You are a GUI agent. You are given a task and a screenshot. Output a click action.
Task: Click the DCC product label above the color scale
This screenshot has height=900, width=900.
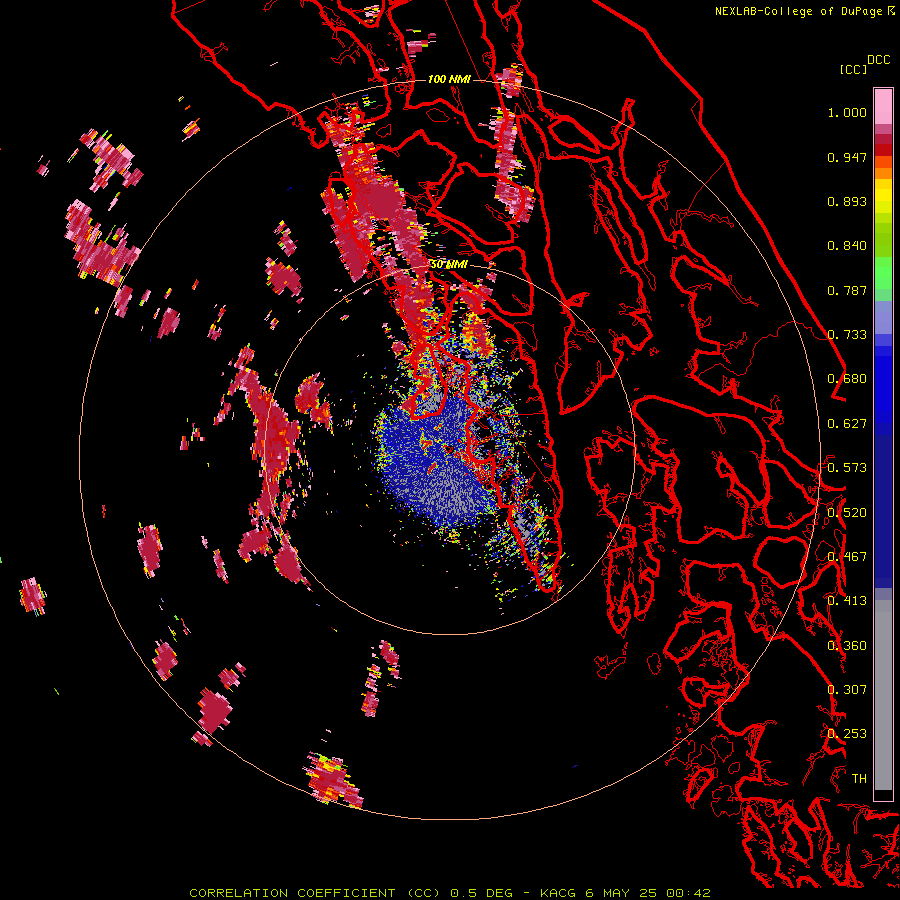coord(878,60)
